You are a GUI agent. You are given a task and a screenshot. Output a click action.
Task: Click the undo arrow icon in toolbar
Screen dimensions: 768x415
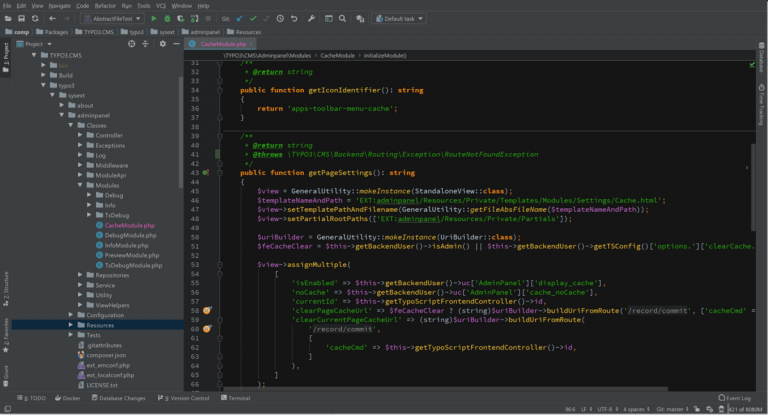coord(294,18)
